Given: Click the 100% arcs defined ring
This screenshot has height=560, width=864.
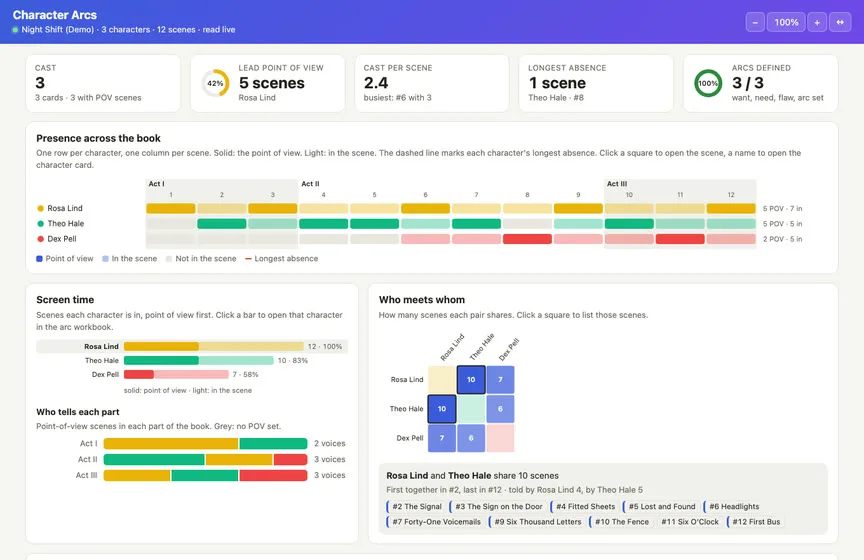Looking at the screenshot, I should tap(708, 83).
